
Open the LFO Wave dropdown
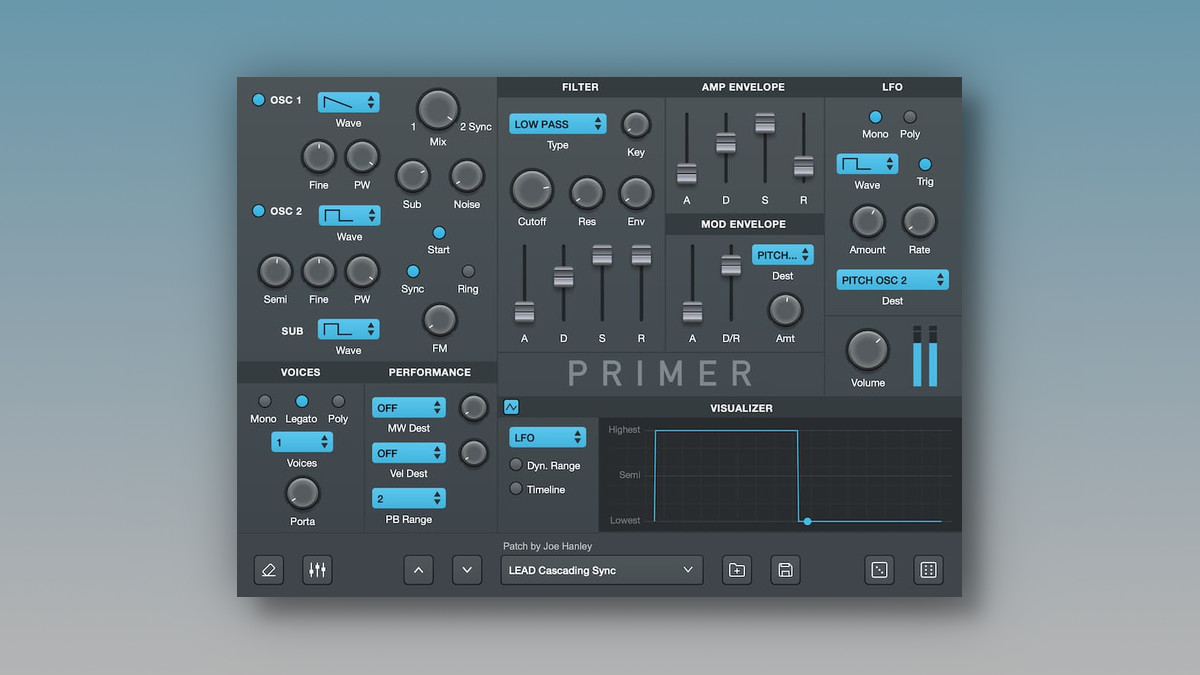coord(867,164)
